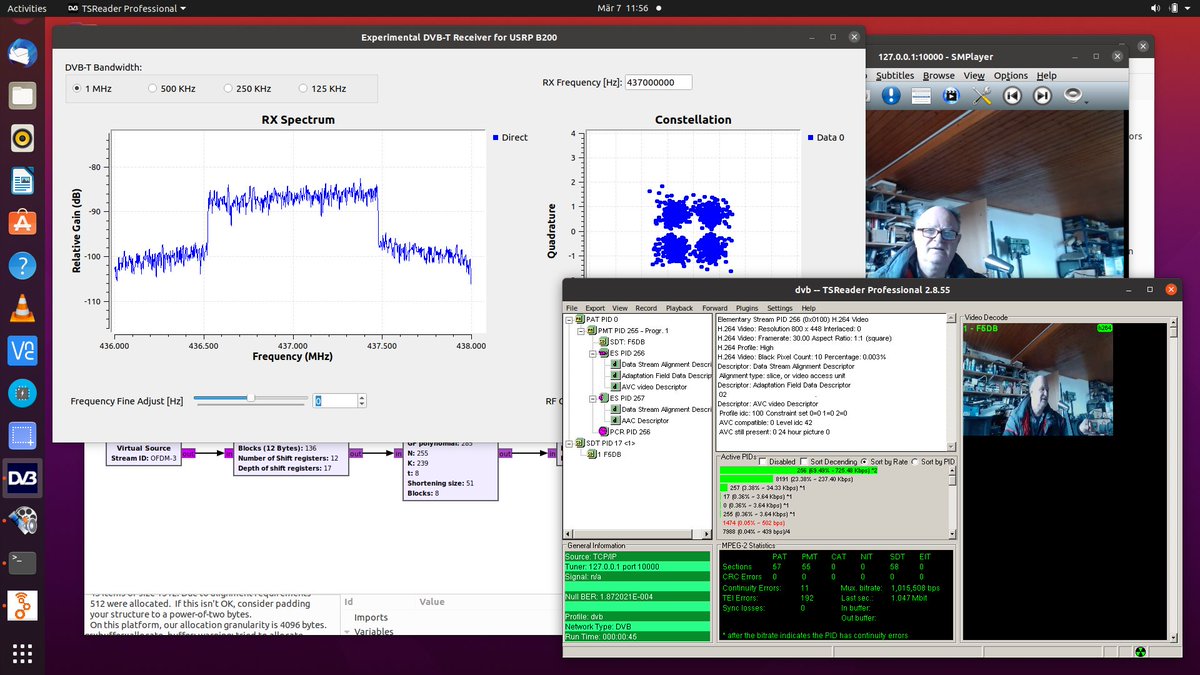1200x675 pixels.
Task: Select 1 MHz DVB-T bandwidth
Action: point(91,89)
